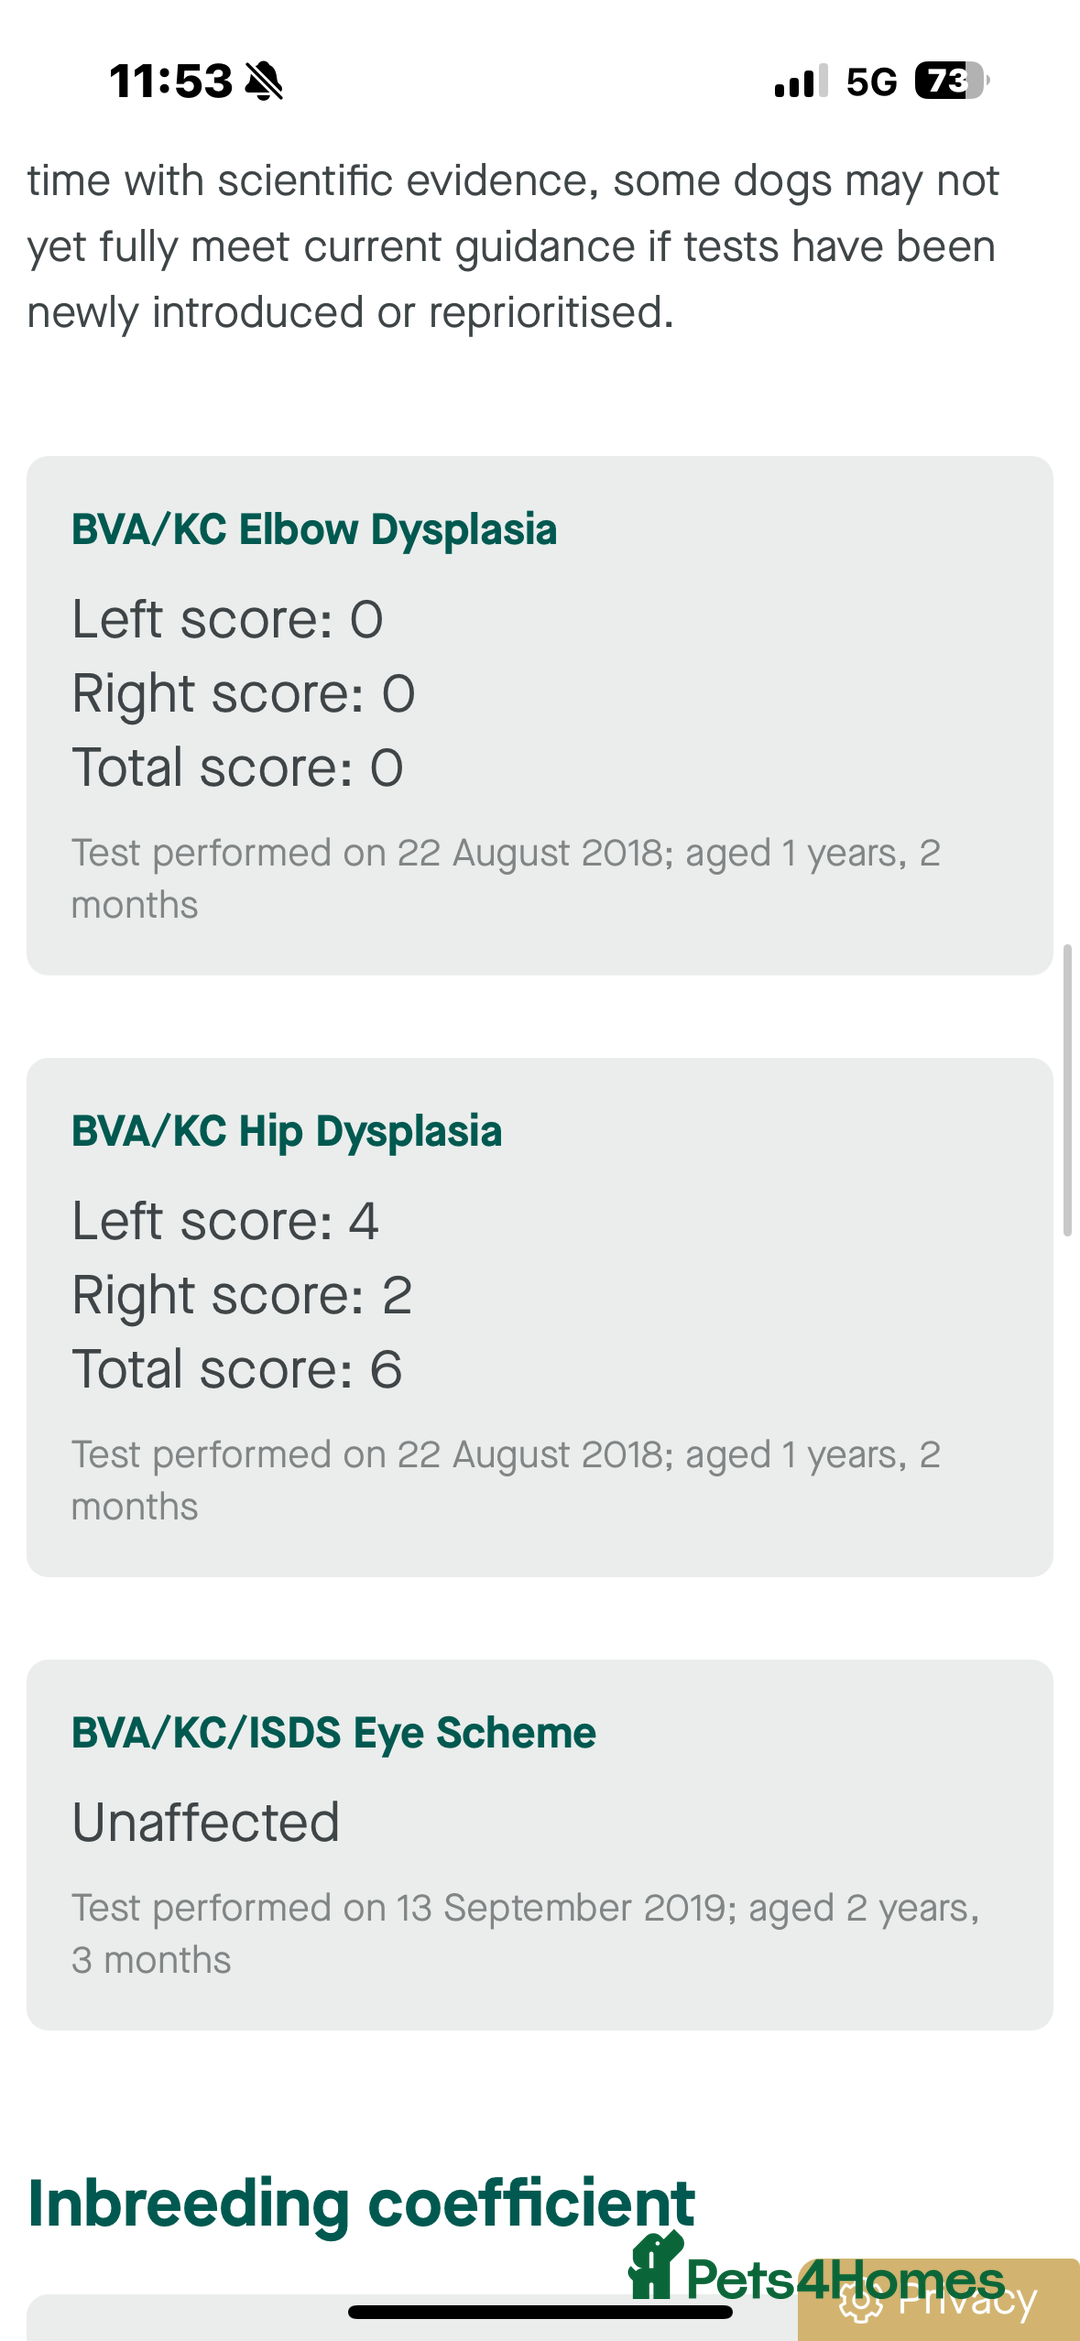Image resolution: width=1080 pixels, height=2341 pixels.
Task: Tap the battery level indicator
Action: point(950,81)
